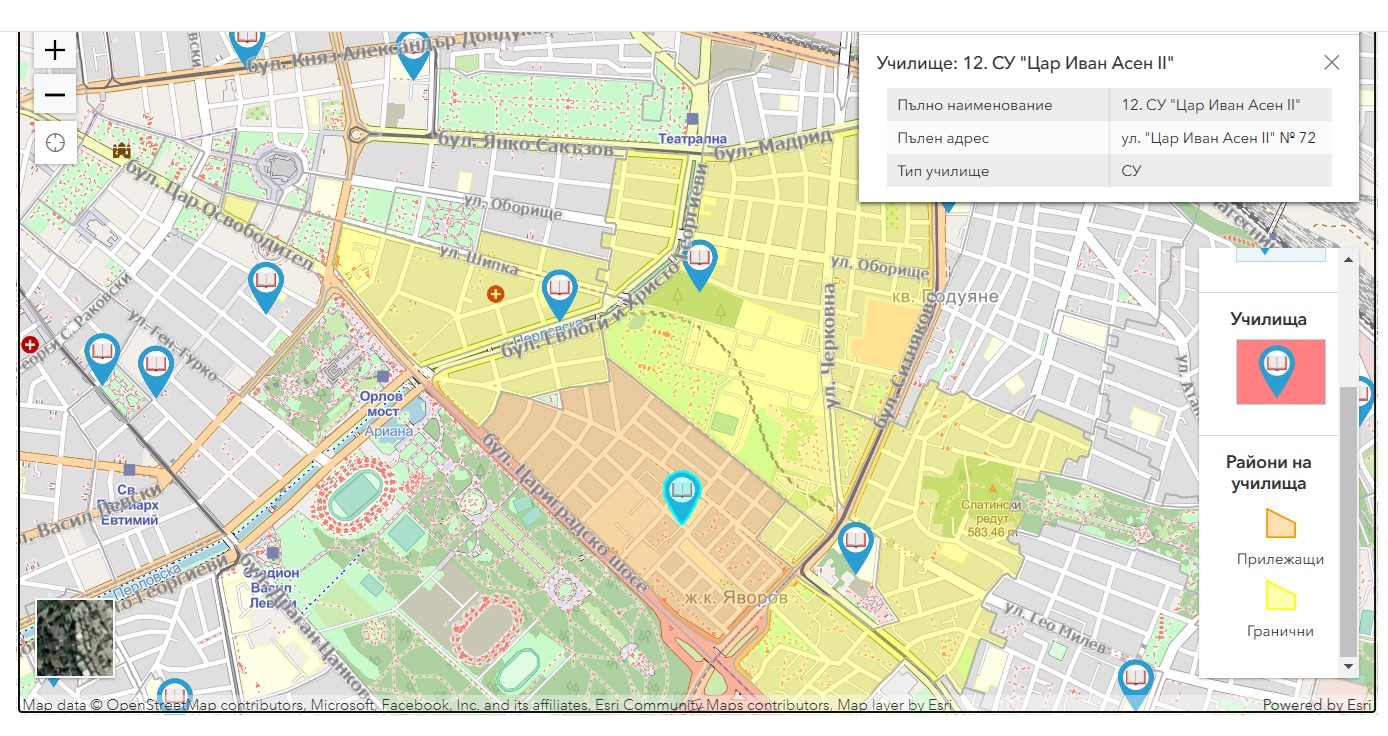Open school marker below Княз Александър Дондуков label
The image size is (1388, 736).
pyautogui.click(x=413, y=55)
